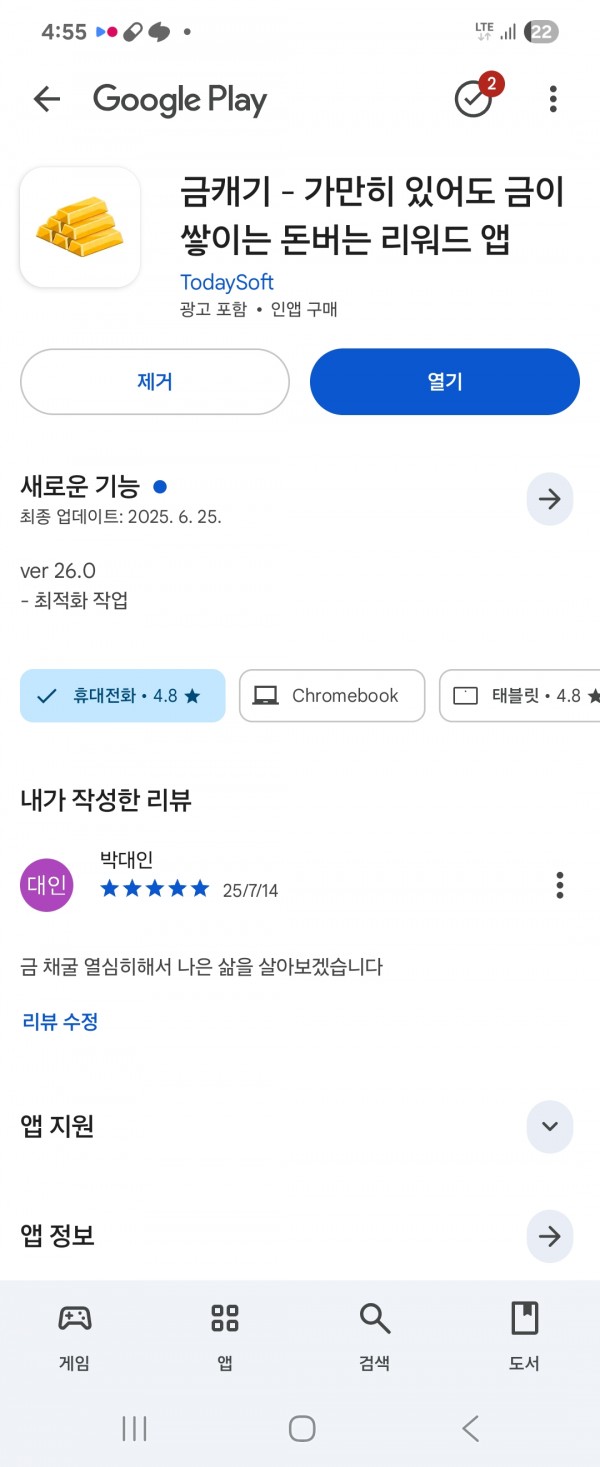This screenshot has height=1467, width=600.
Task: Tap the 대인 purple profile avatar
Action: point(47,885)
